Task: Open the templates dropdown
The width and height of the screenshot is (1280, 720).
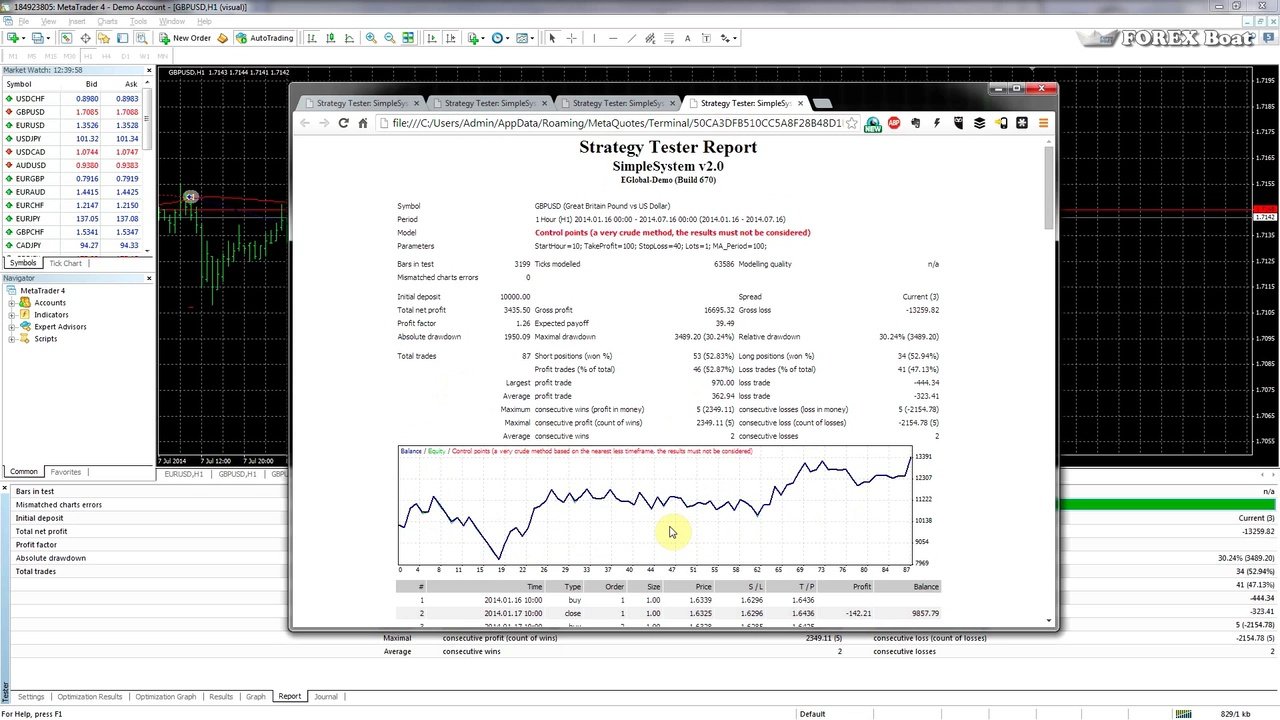Action: click(x=524, y=38)
